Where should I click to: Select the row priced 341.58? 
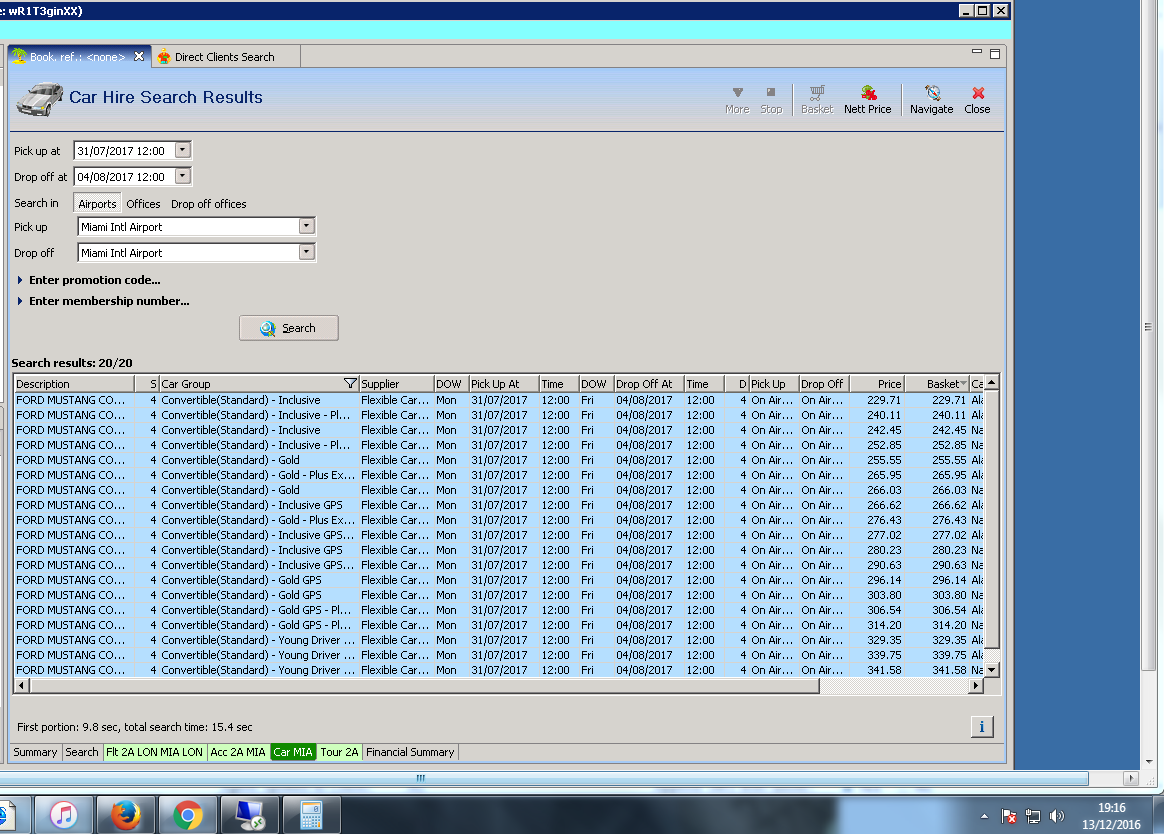tap(499, 670)
